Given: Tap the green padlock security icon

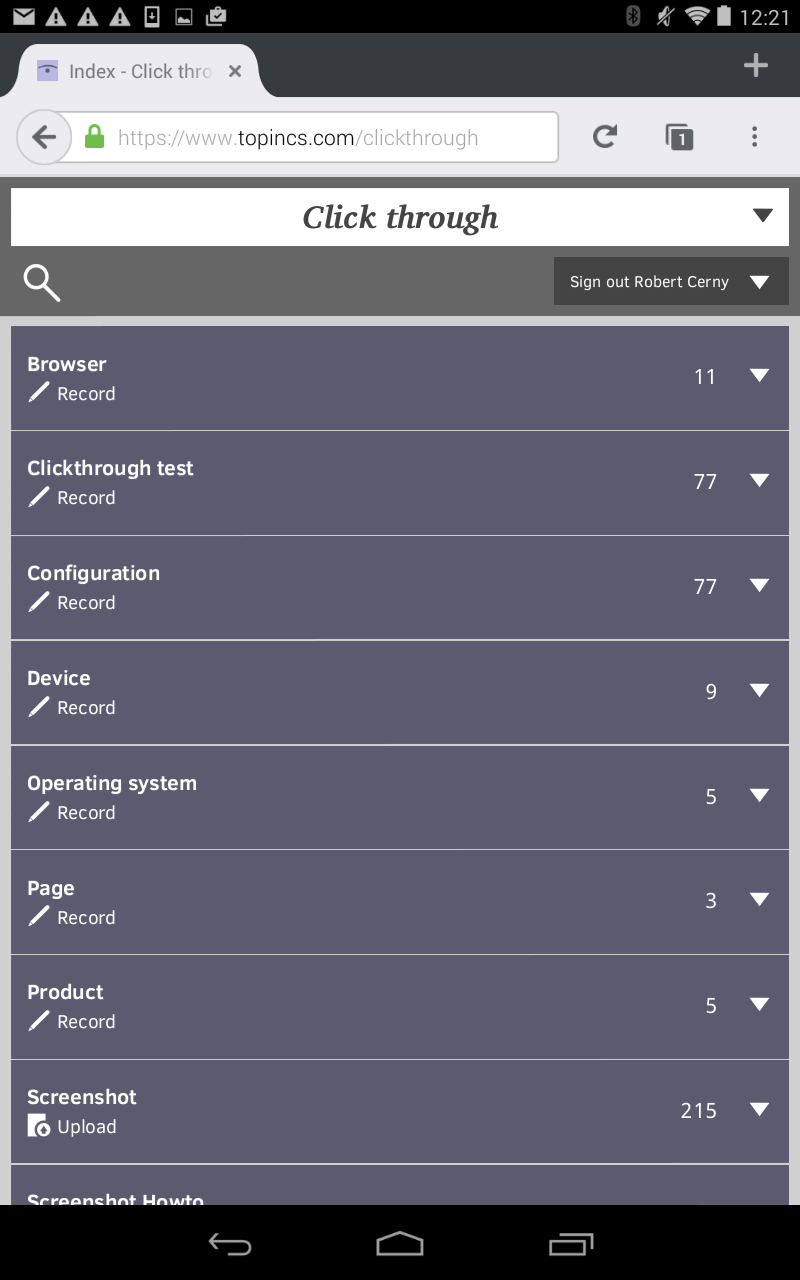Looking at the screenshot, I should pos(95,137).
